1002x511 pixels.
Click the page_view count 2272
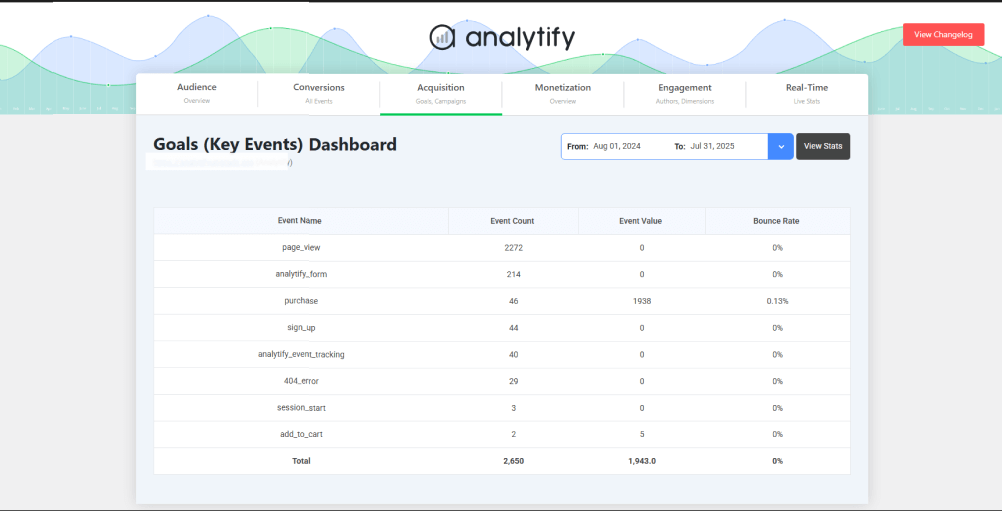tap(513, 248)
